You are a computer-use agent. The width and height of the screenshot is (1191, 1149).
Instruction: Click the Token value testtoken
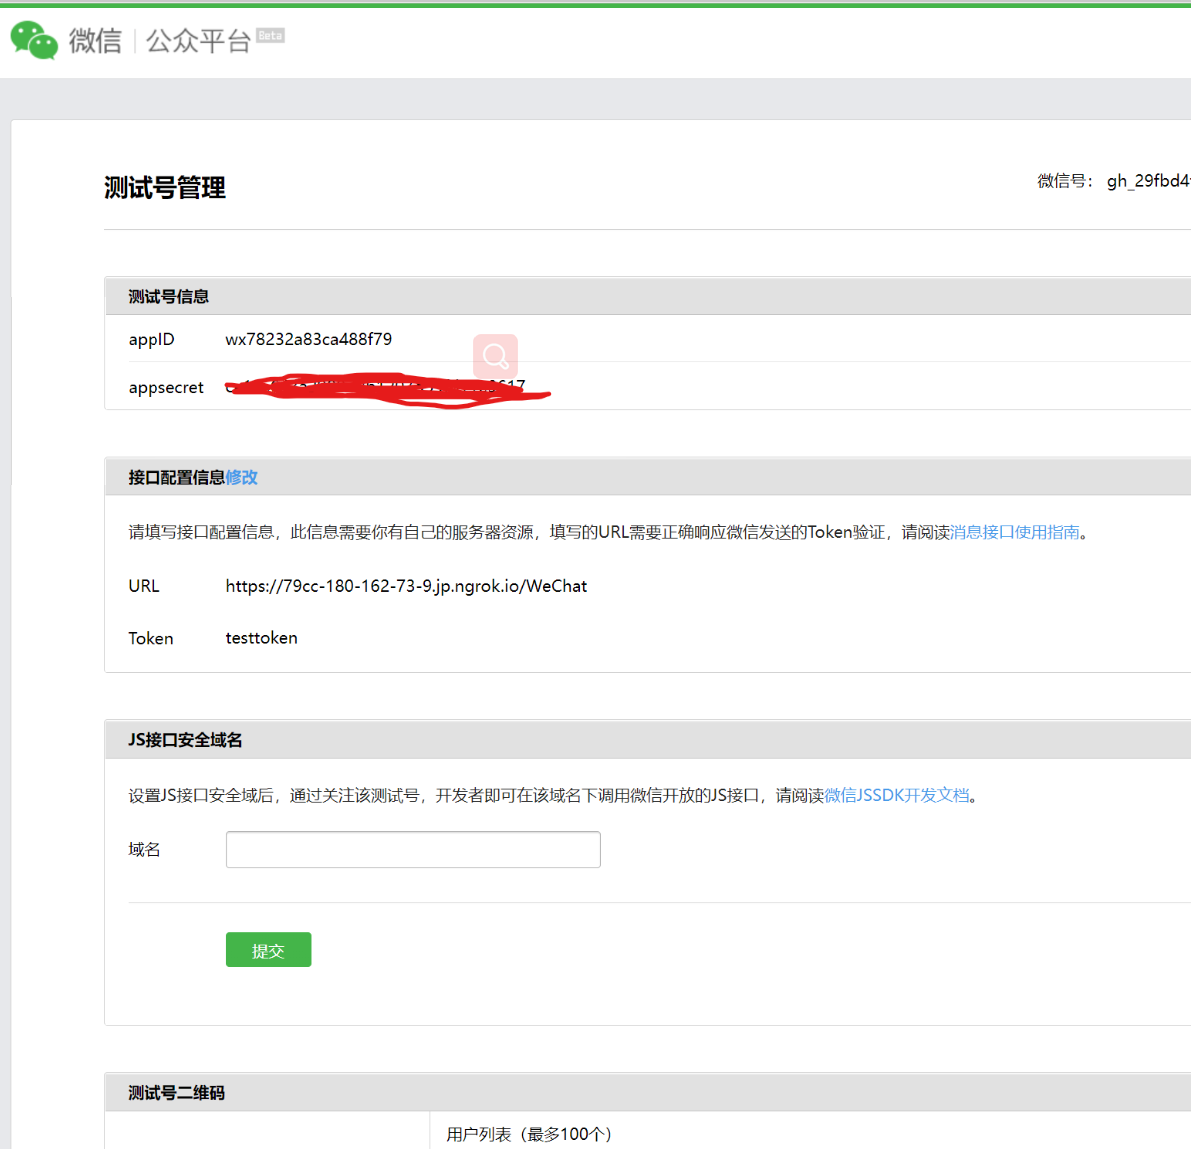click(x=261, y=638)
